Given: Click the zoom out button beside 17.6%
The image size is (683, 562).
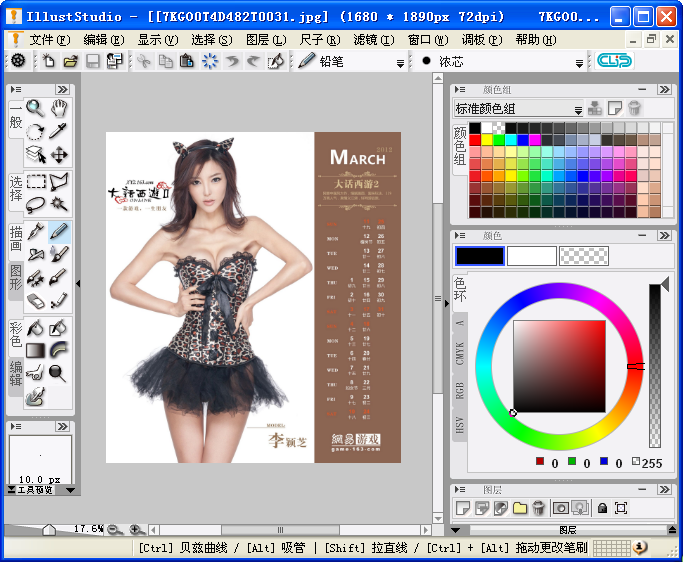Looking at the screenshot, I should (x=115, y=529).
